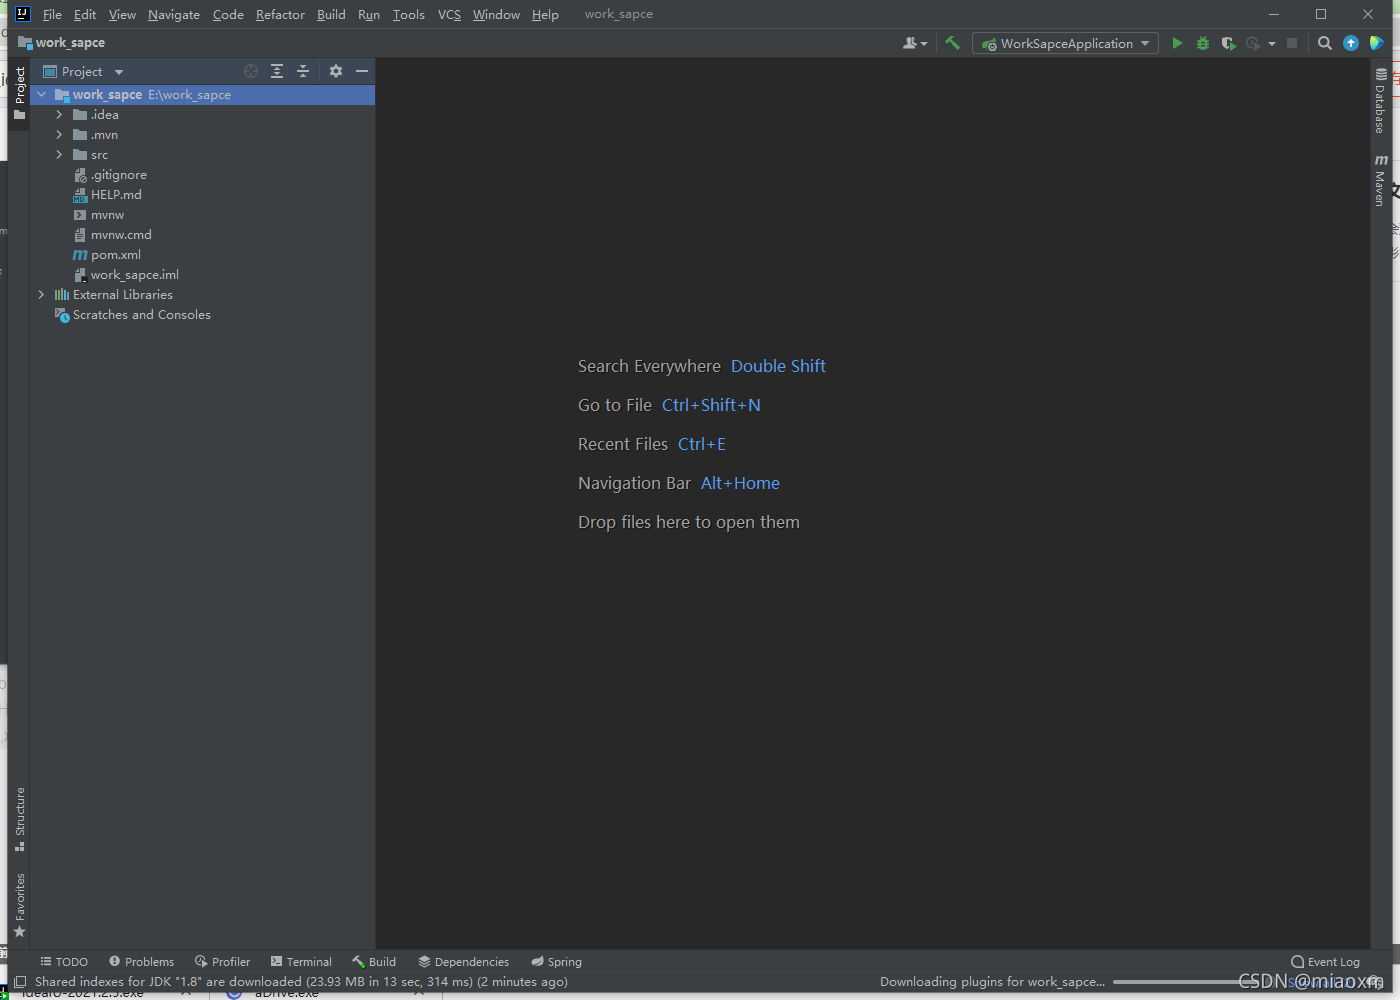
Task: Open the Navigate menu
Action: click(x=174, y=14)
